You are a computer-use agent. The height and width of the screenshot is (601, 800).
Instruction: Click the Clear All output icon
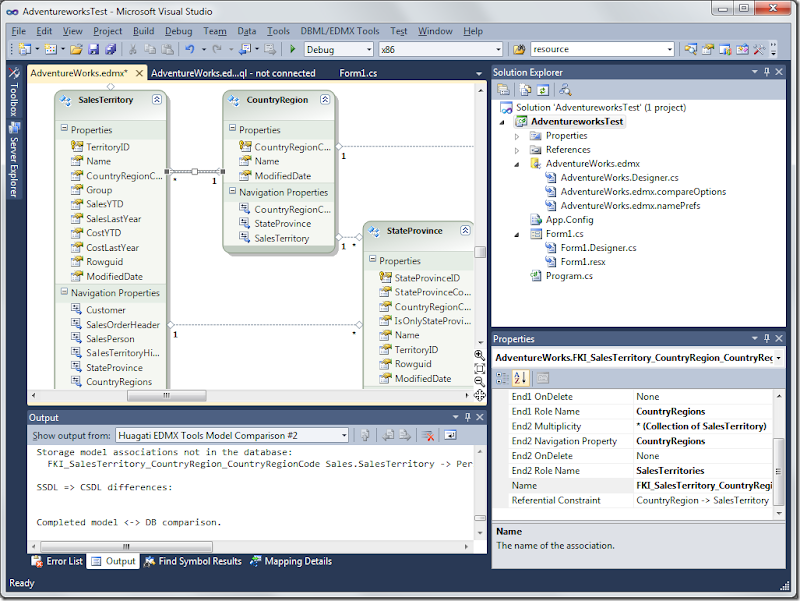point(427,434)
